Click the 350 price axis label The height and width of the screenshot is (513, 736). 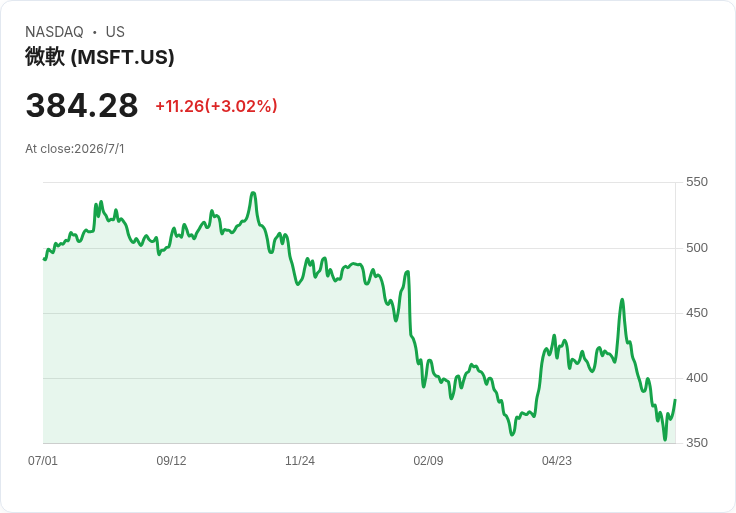[697, 443]
